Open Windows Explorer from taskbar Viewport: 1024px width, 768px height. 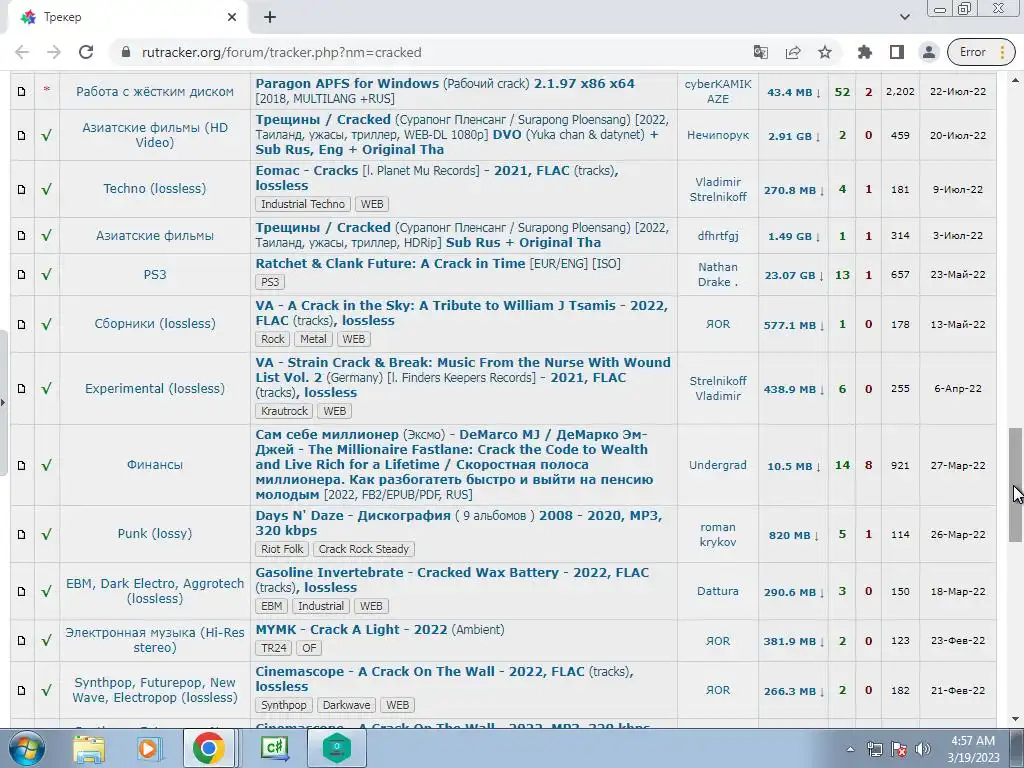[89, 748]
